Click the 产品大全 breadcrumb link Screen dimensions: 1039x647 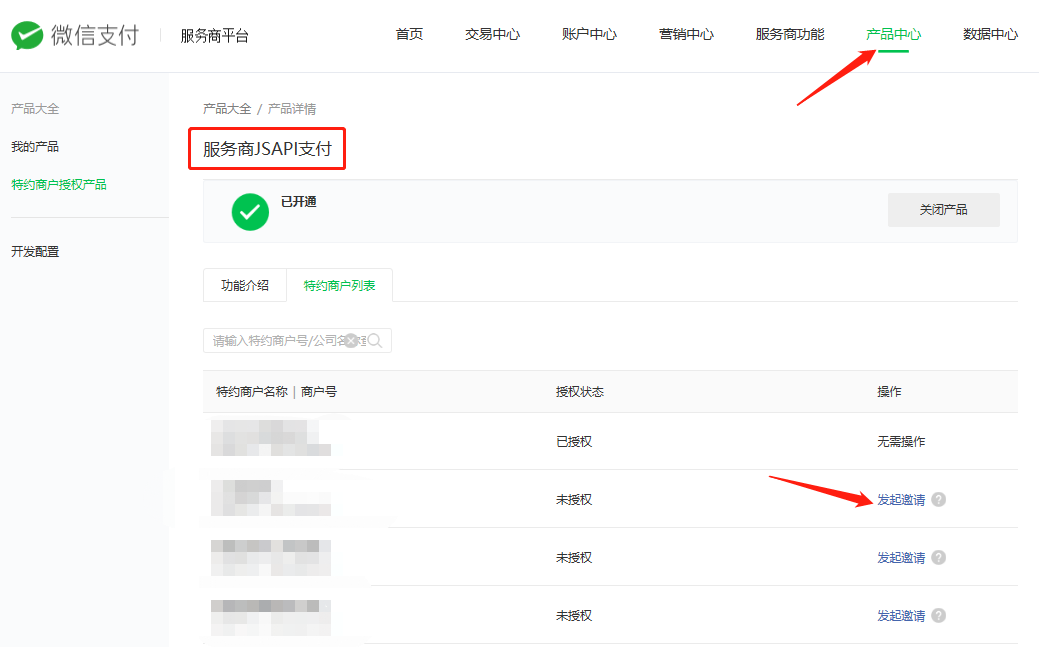click(227, 109)
